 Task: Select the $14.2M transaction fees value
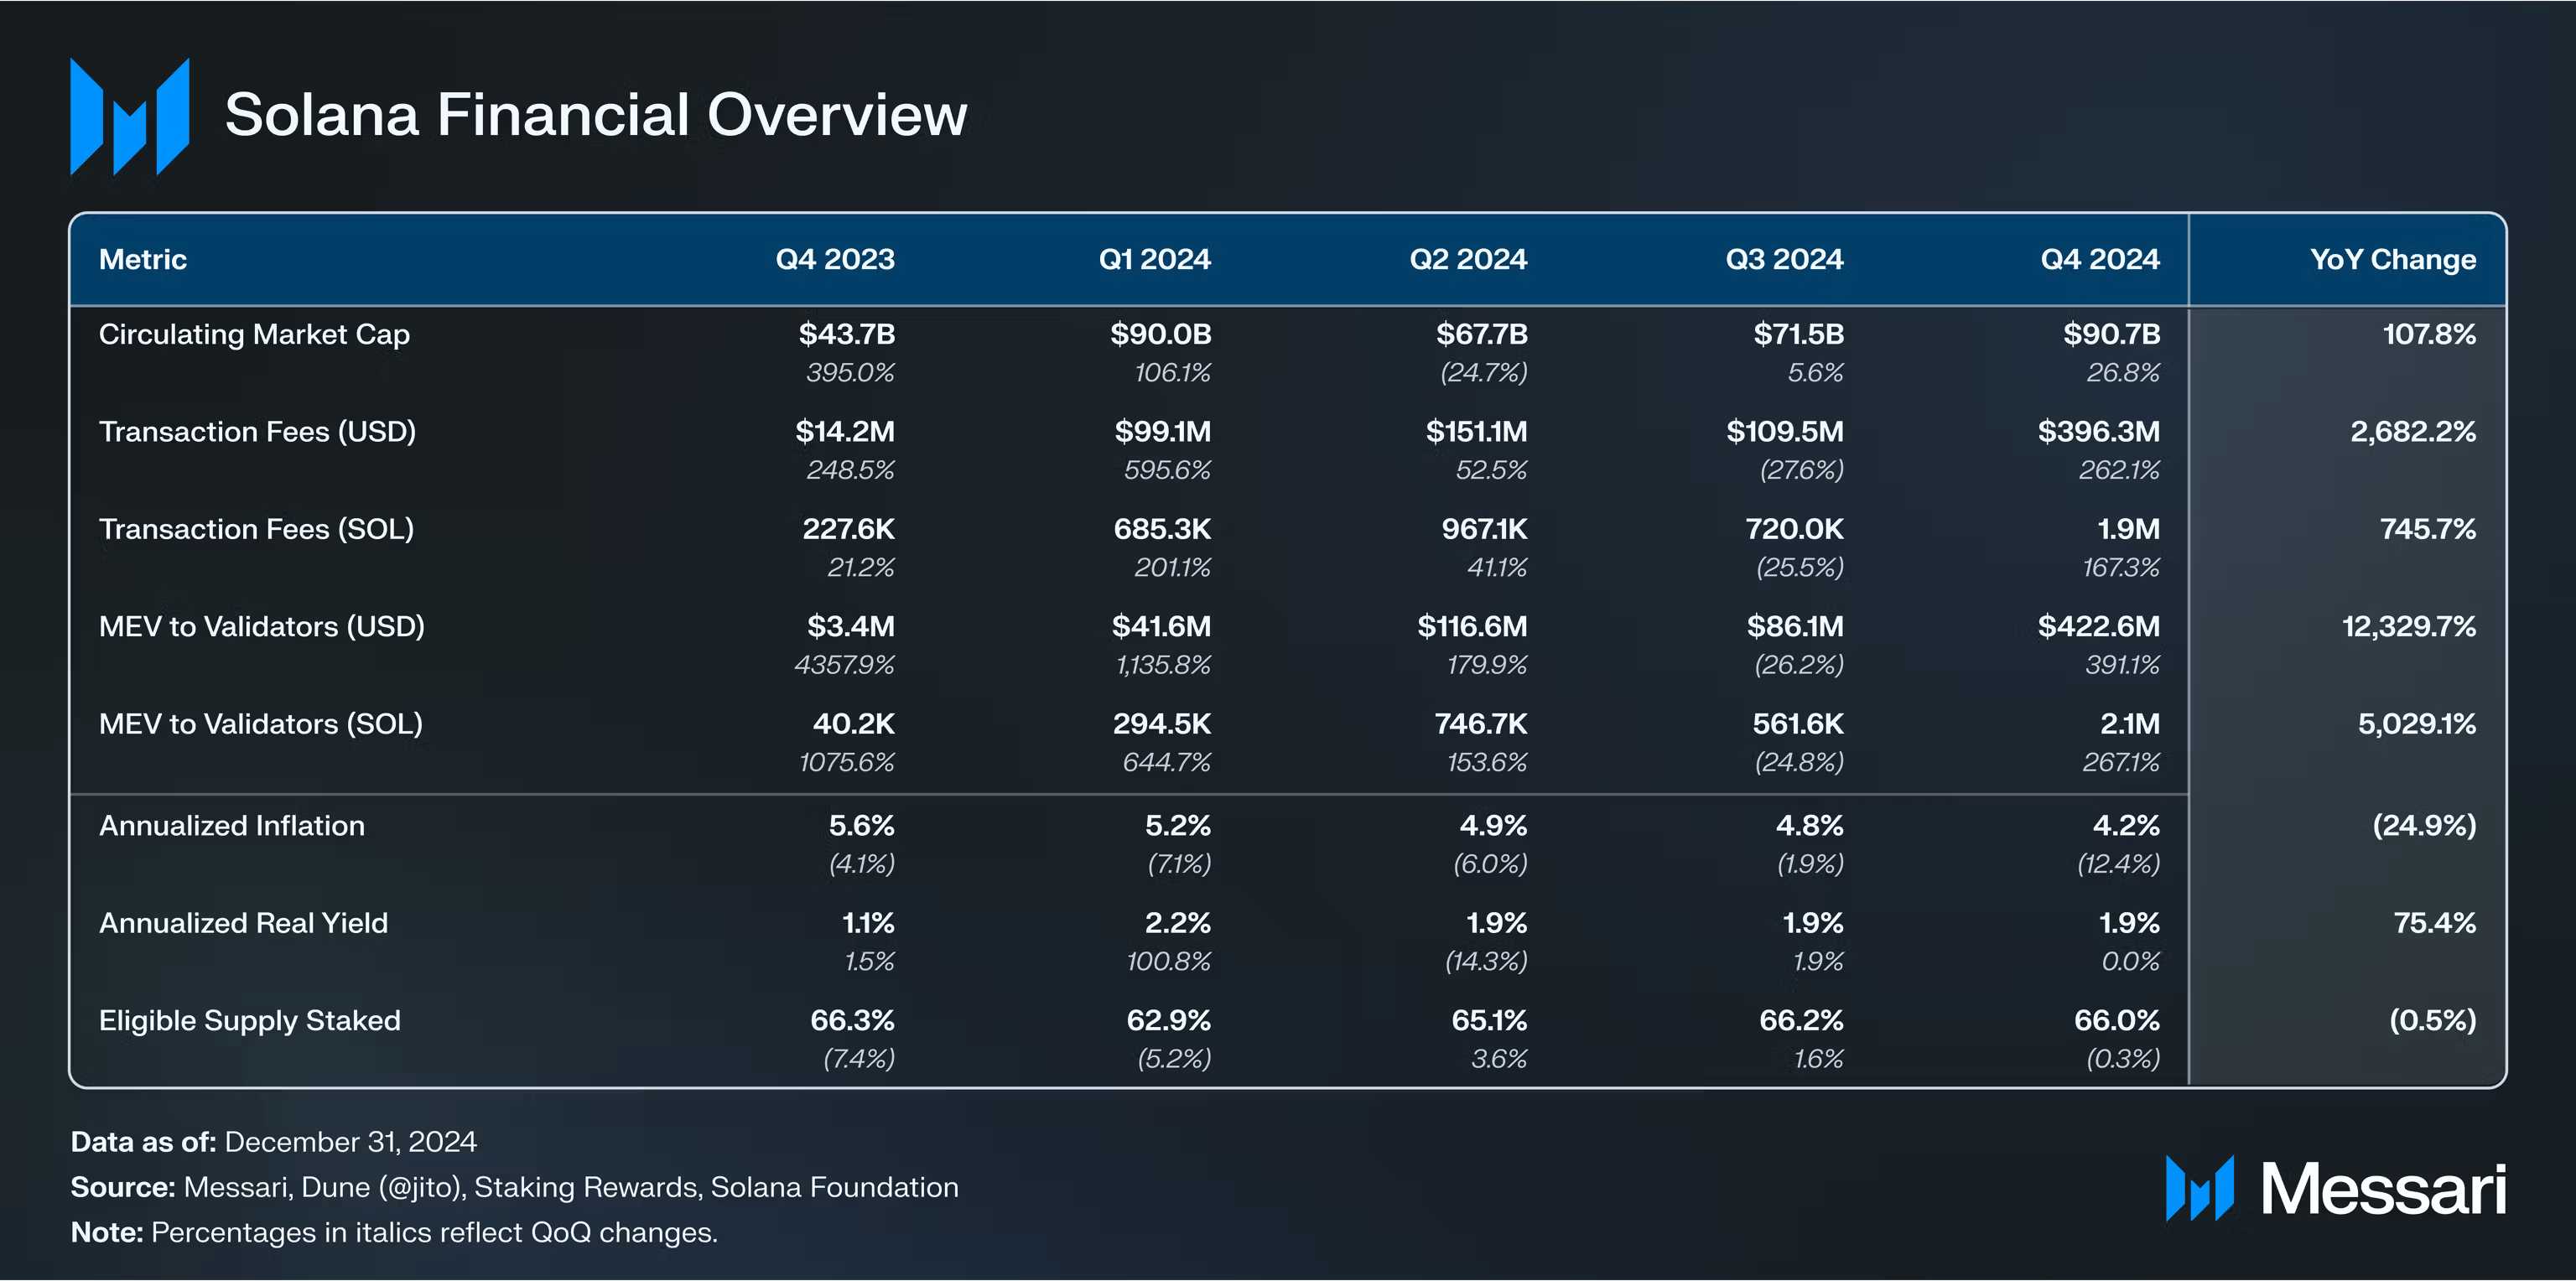(845, 432)
